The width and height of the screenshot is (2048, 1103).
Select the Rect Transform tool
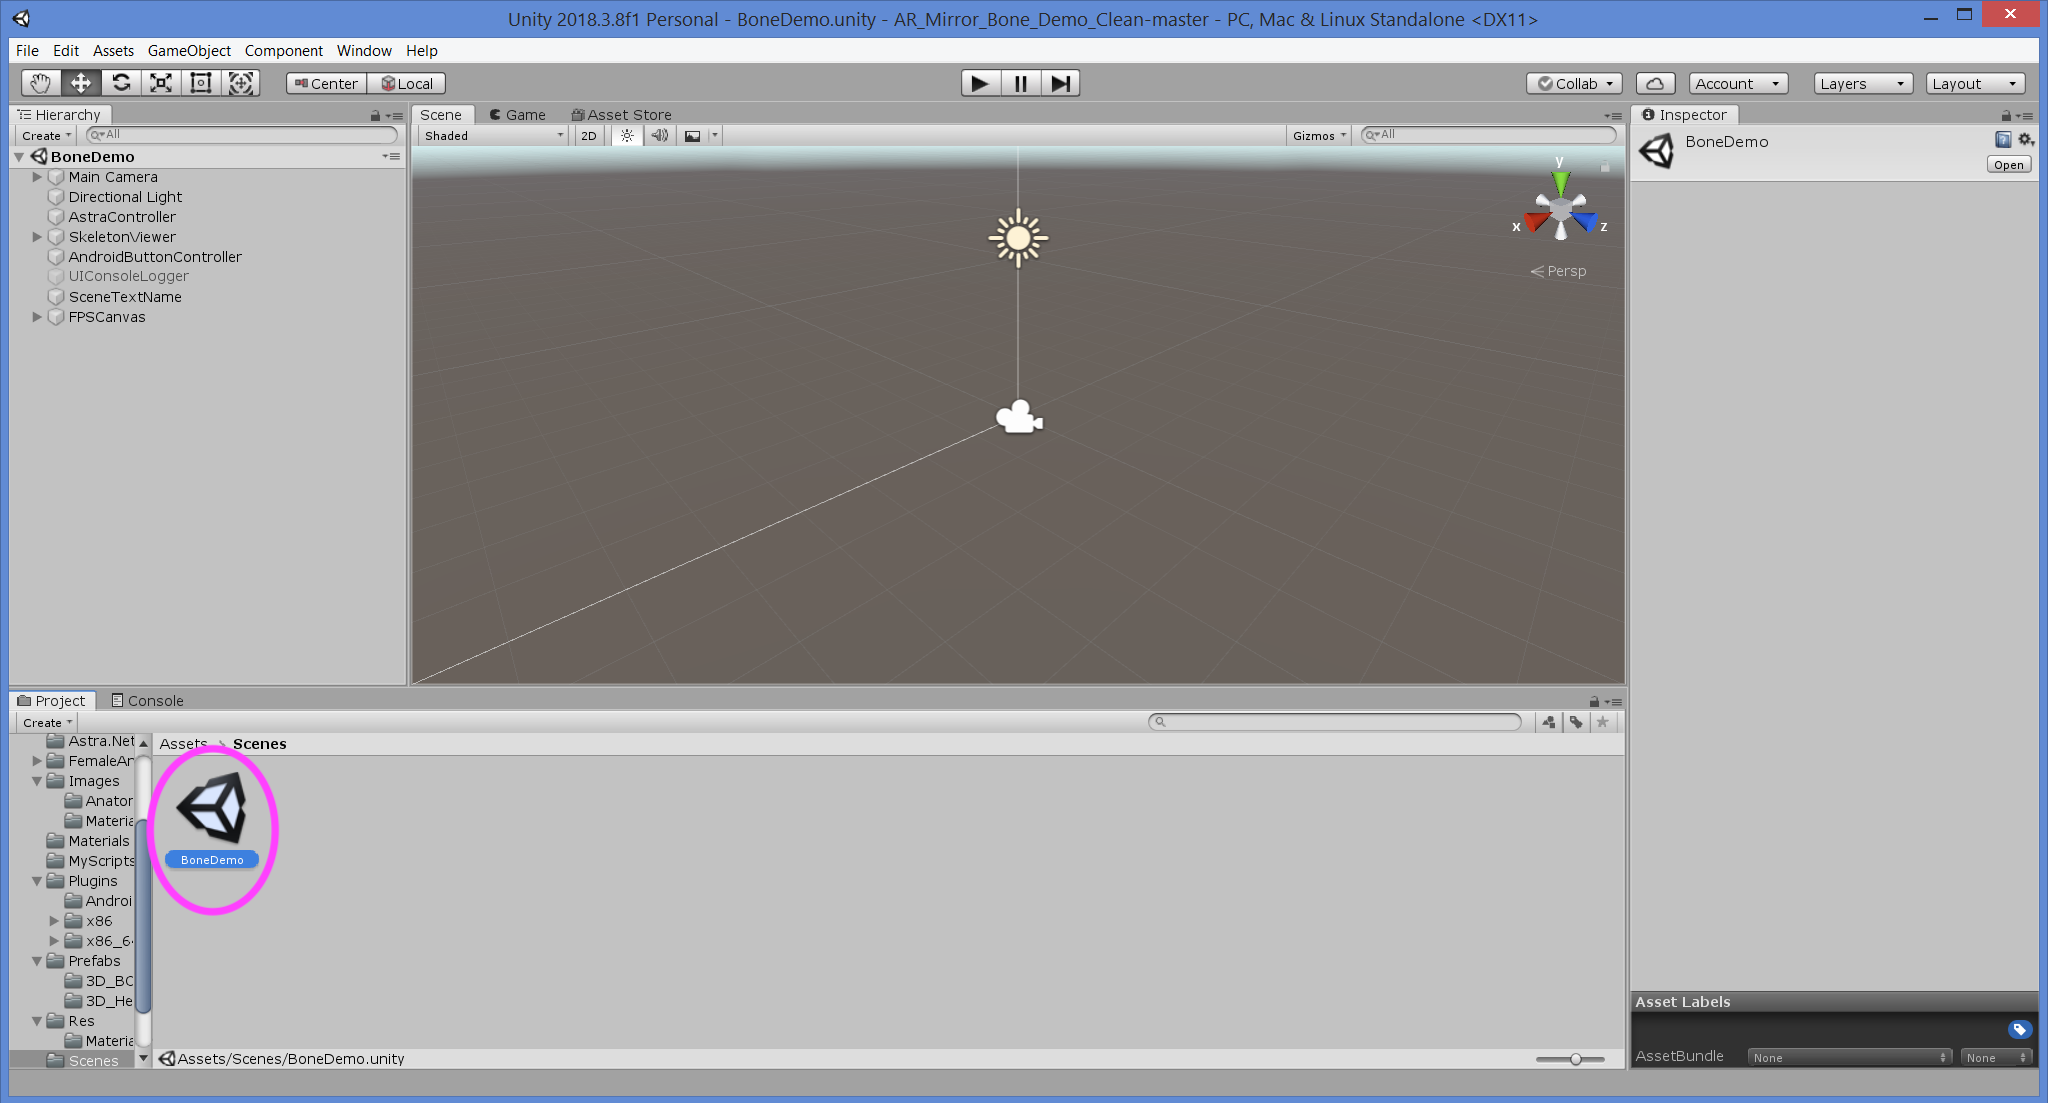point(201,83)
